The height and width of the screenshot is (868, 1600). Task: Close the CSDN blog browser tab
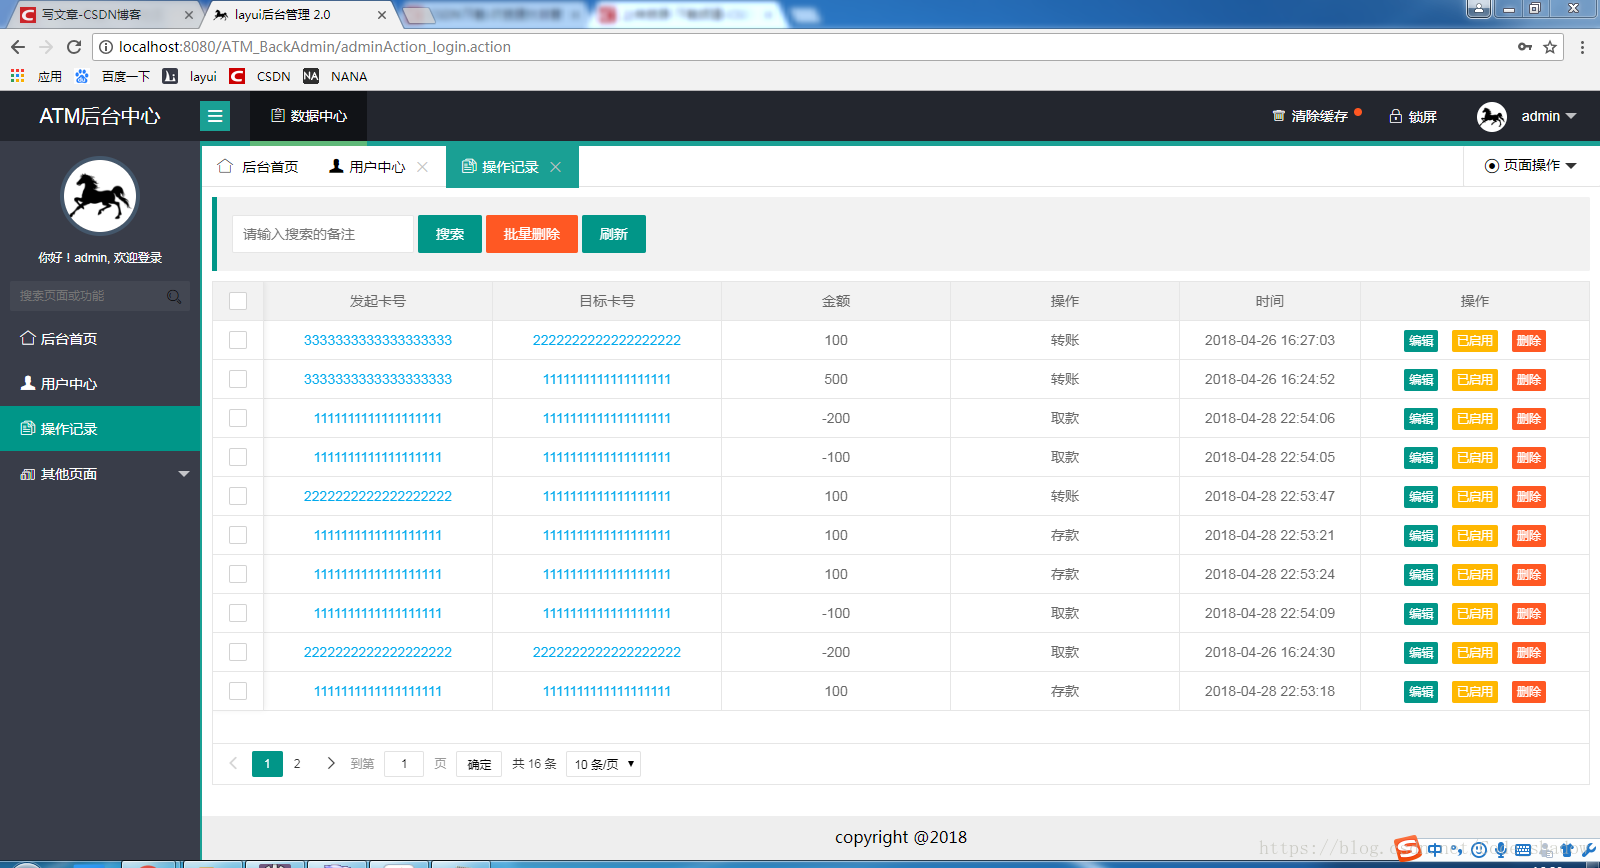[x=189, y=15]
